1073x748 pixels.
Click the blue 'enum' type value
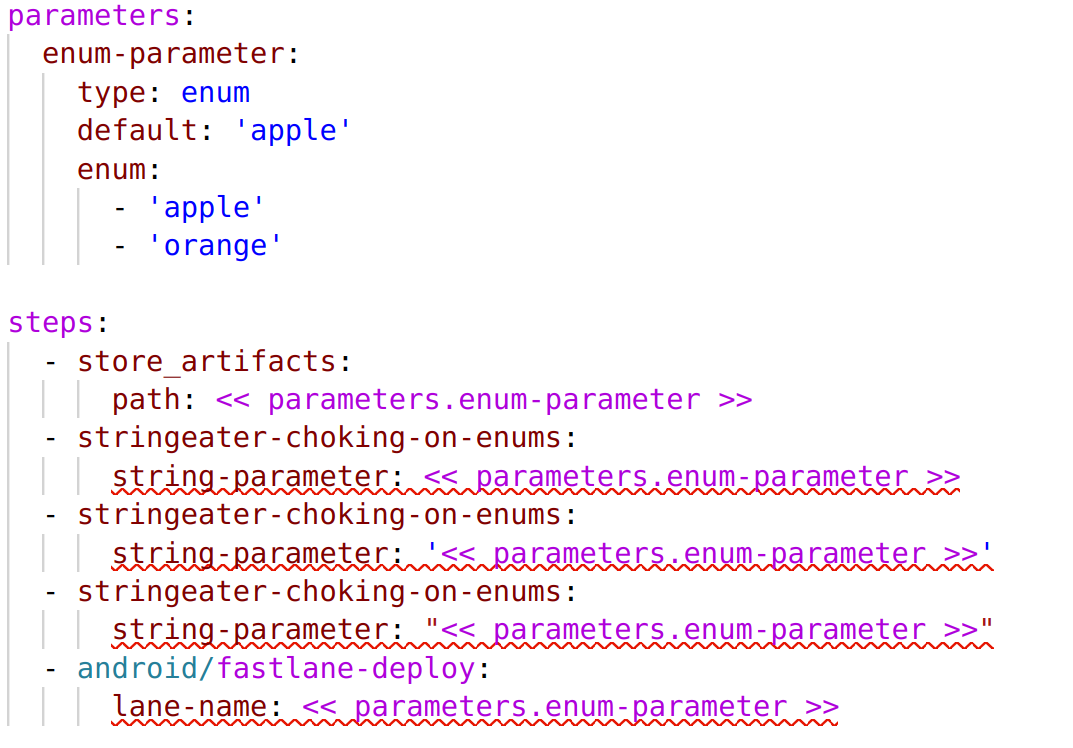point(215,93)
